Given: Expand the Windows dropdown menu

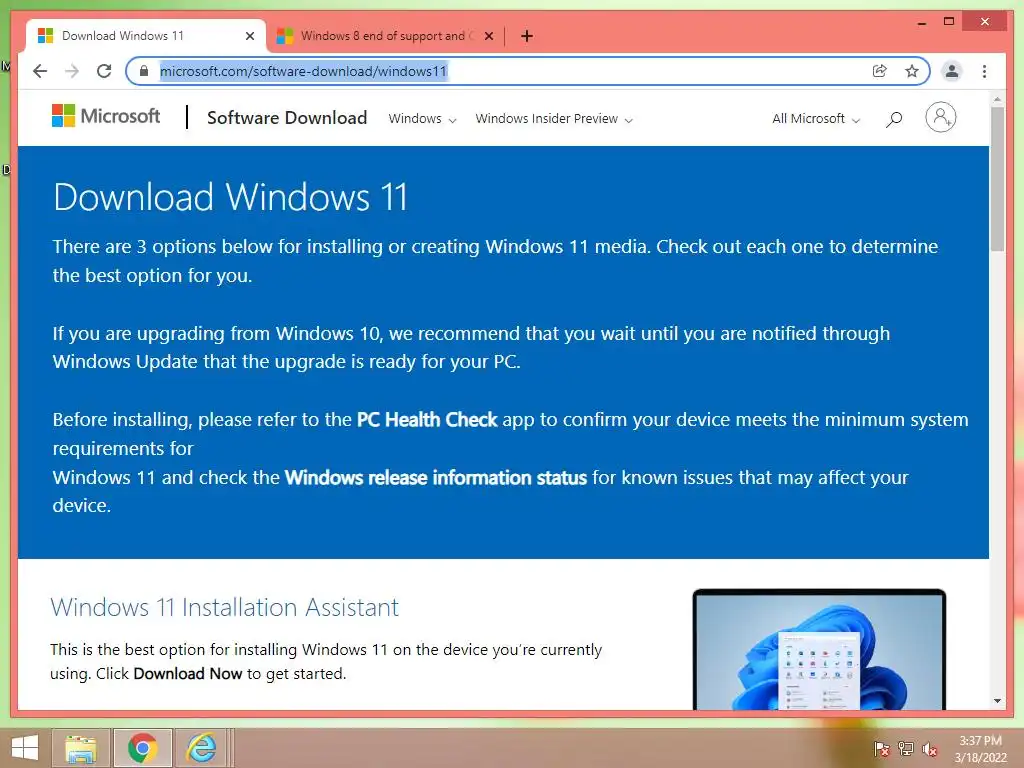Looking at the screenshot, I should 422,119.
